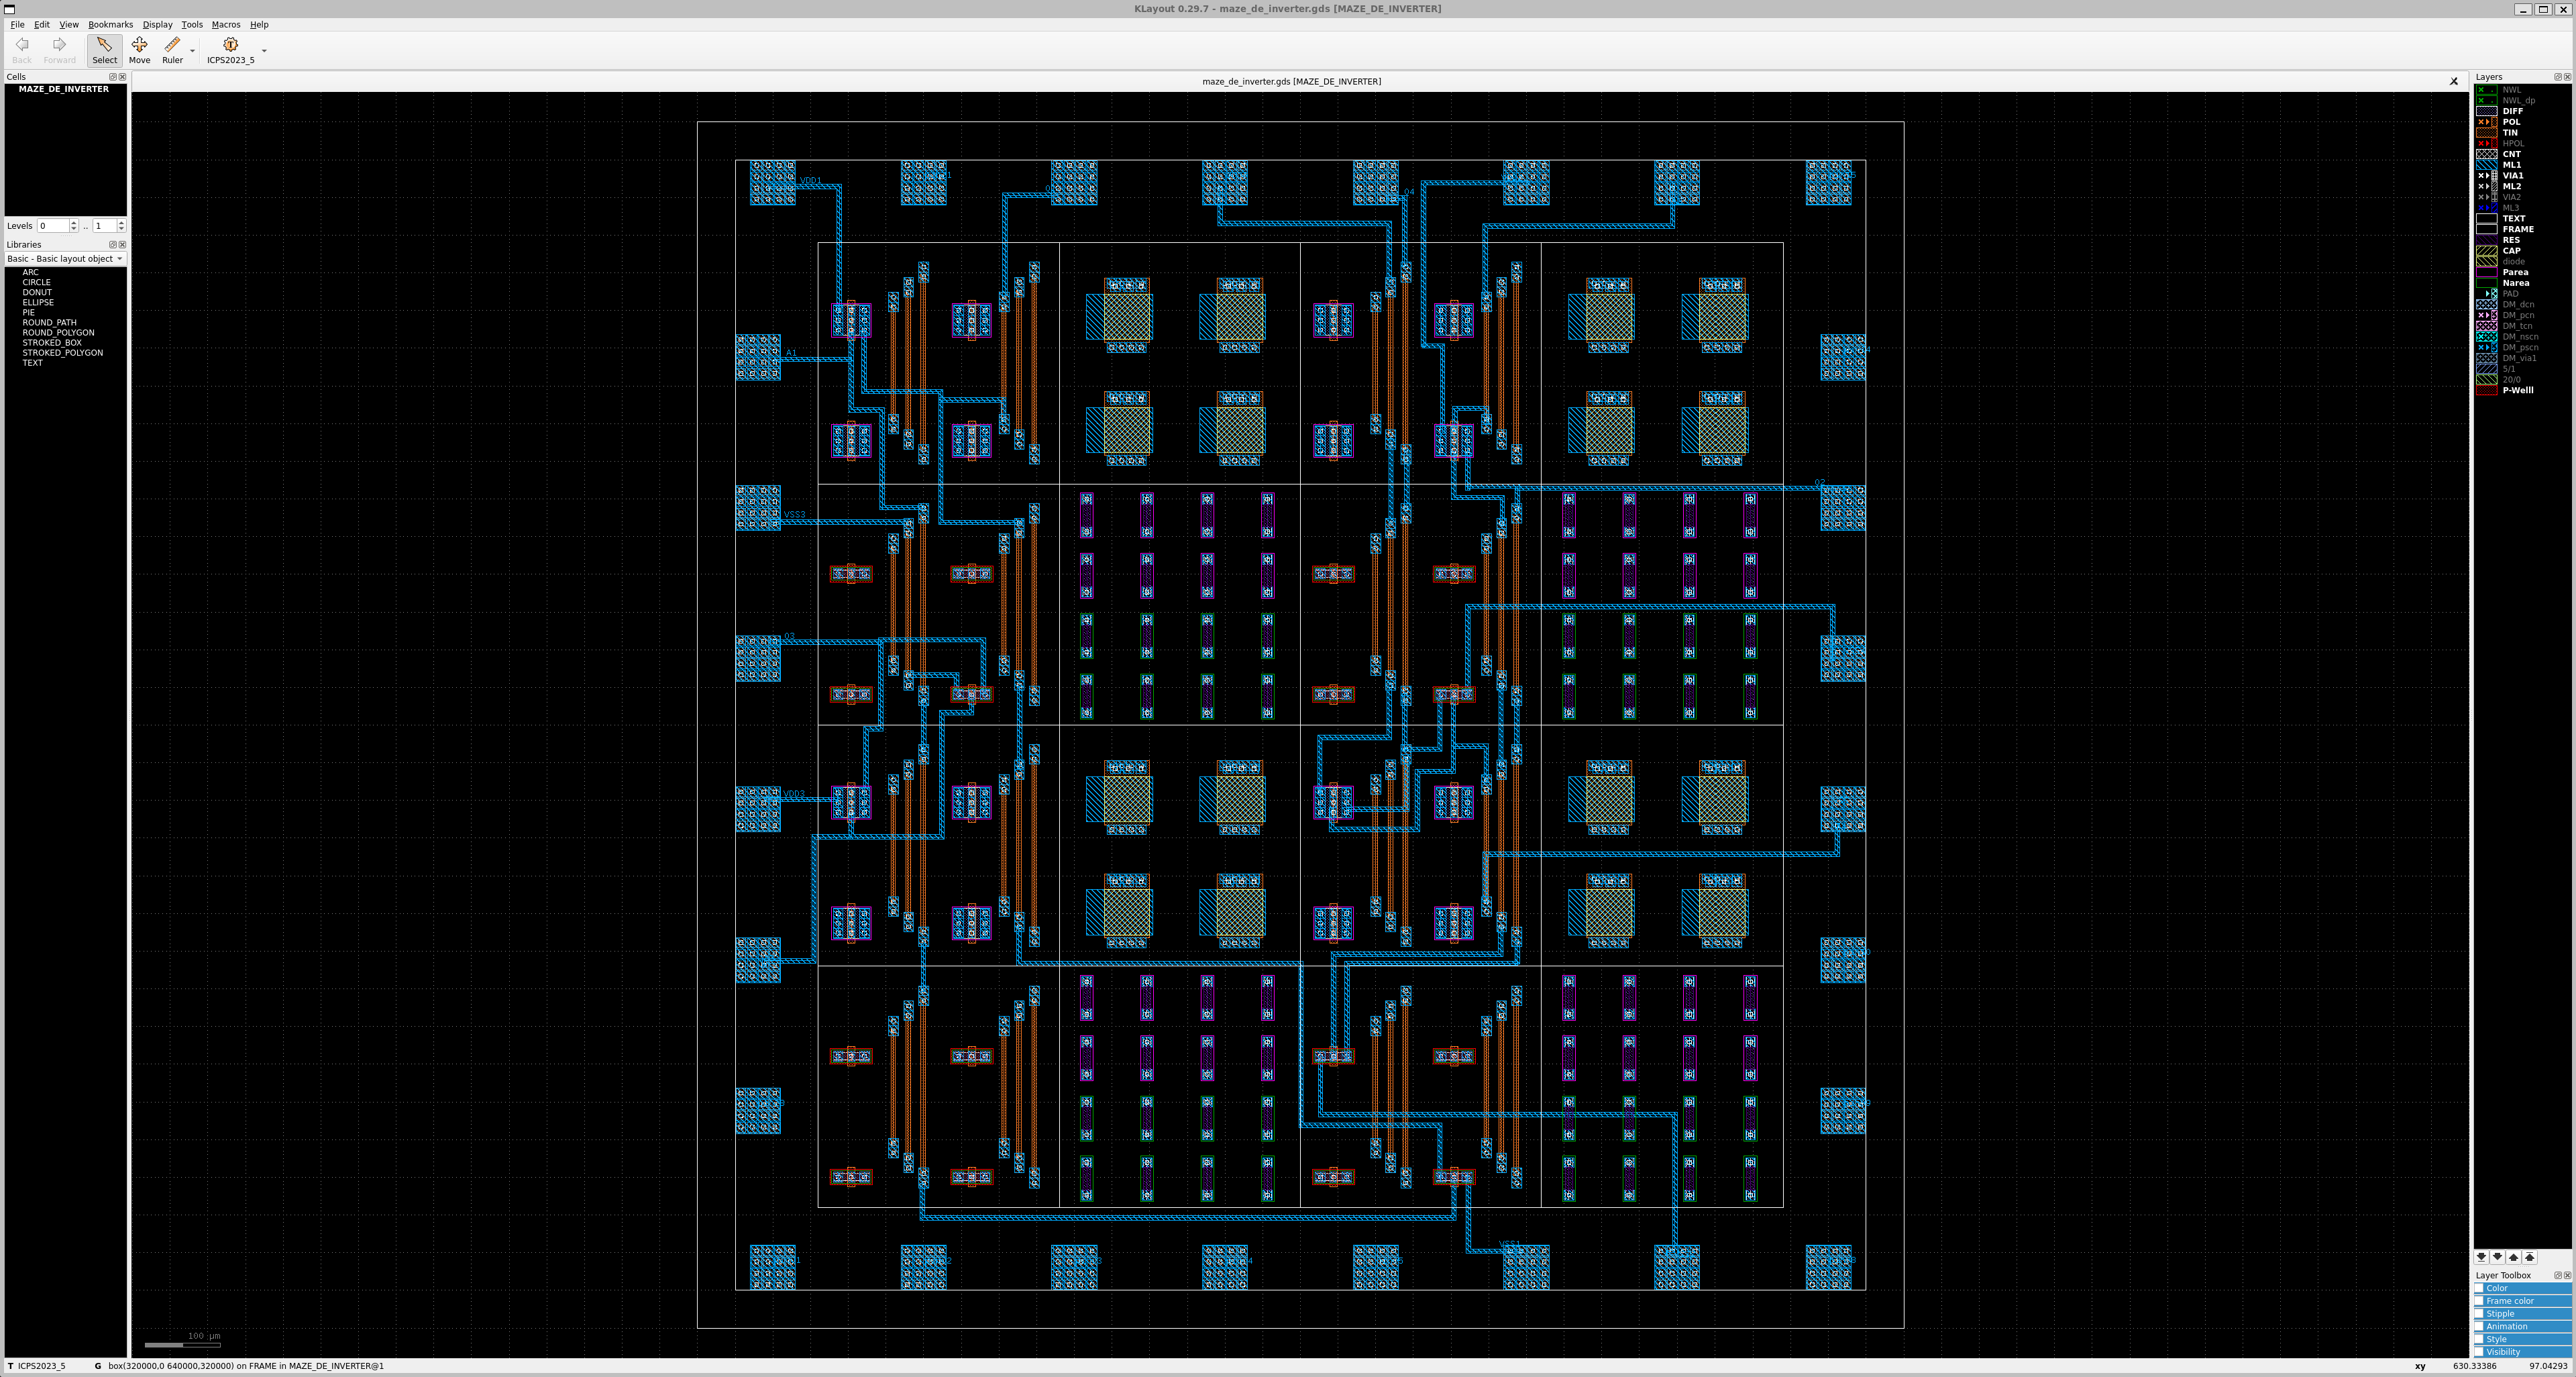Open the Basic library dropdown
Viewport: 2576px width, 1377px height.
65,258
